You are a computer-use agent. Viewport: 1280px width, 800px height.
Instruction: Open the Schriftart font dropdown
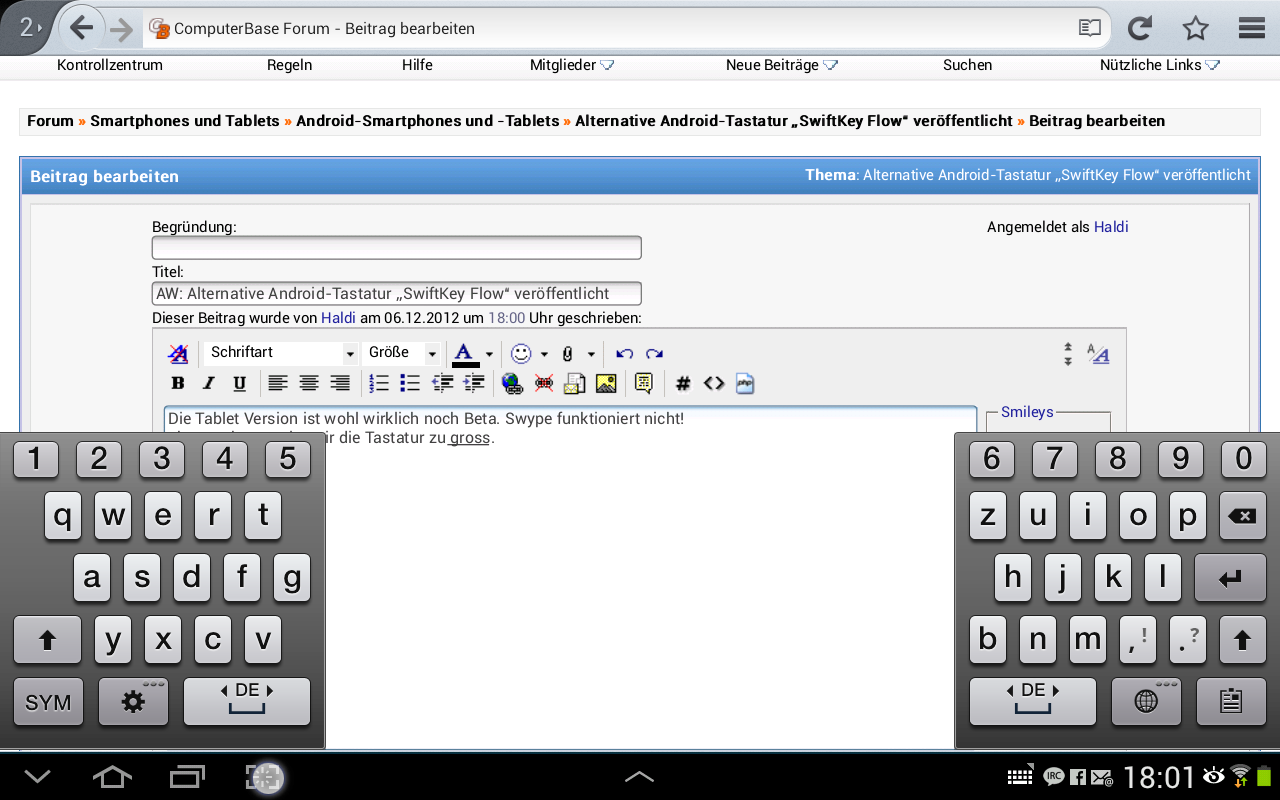pos(281,353)
